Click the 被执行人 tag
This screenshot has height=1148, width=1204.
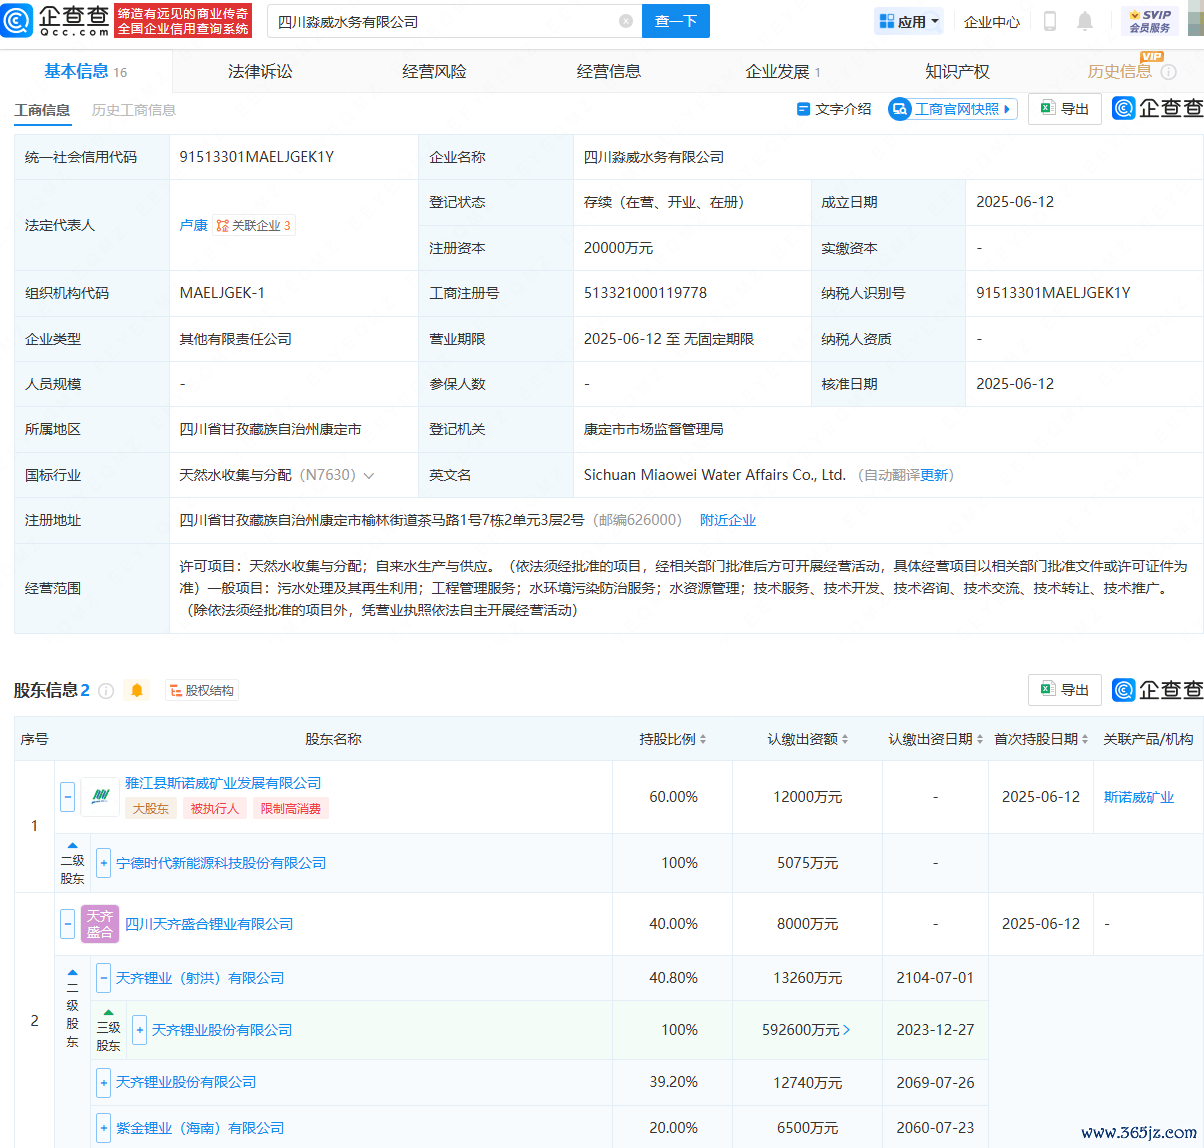pos(215,808)
